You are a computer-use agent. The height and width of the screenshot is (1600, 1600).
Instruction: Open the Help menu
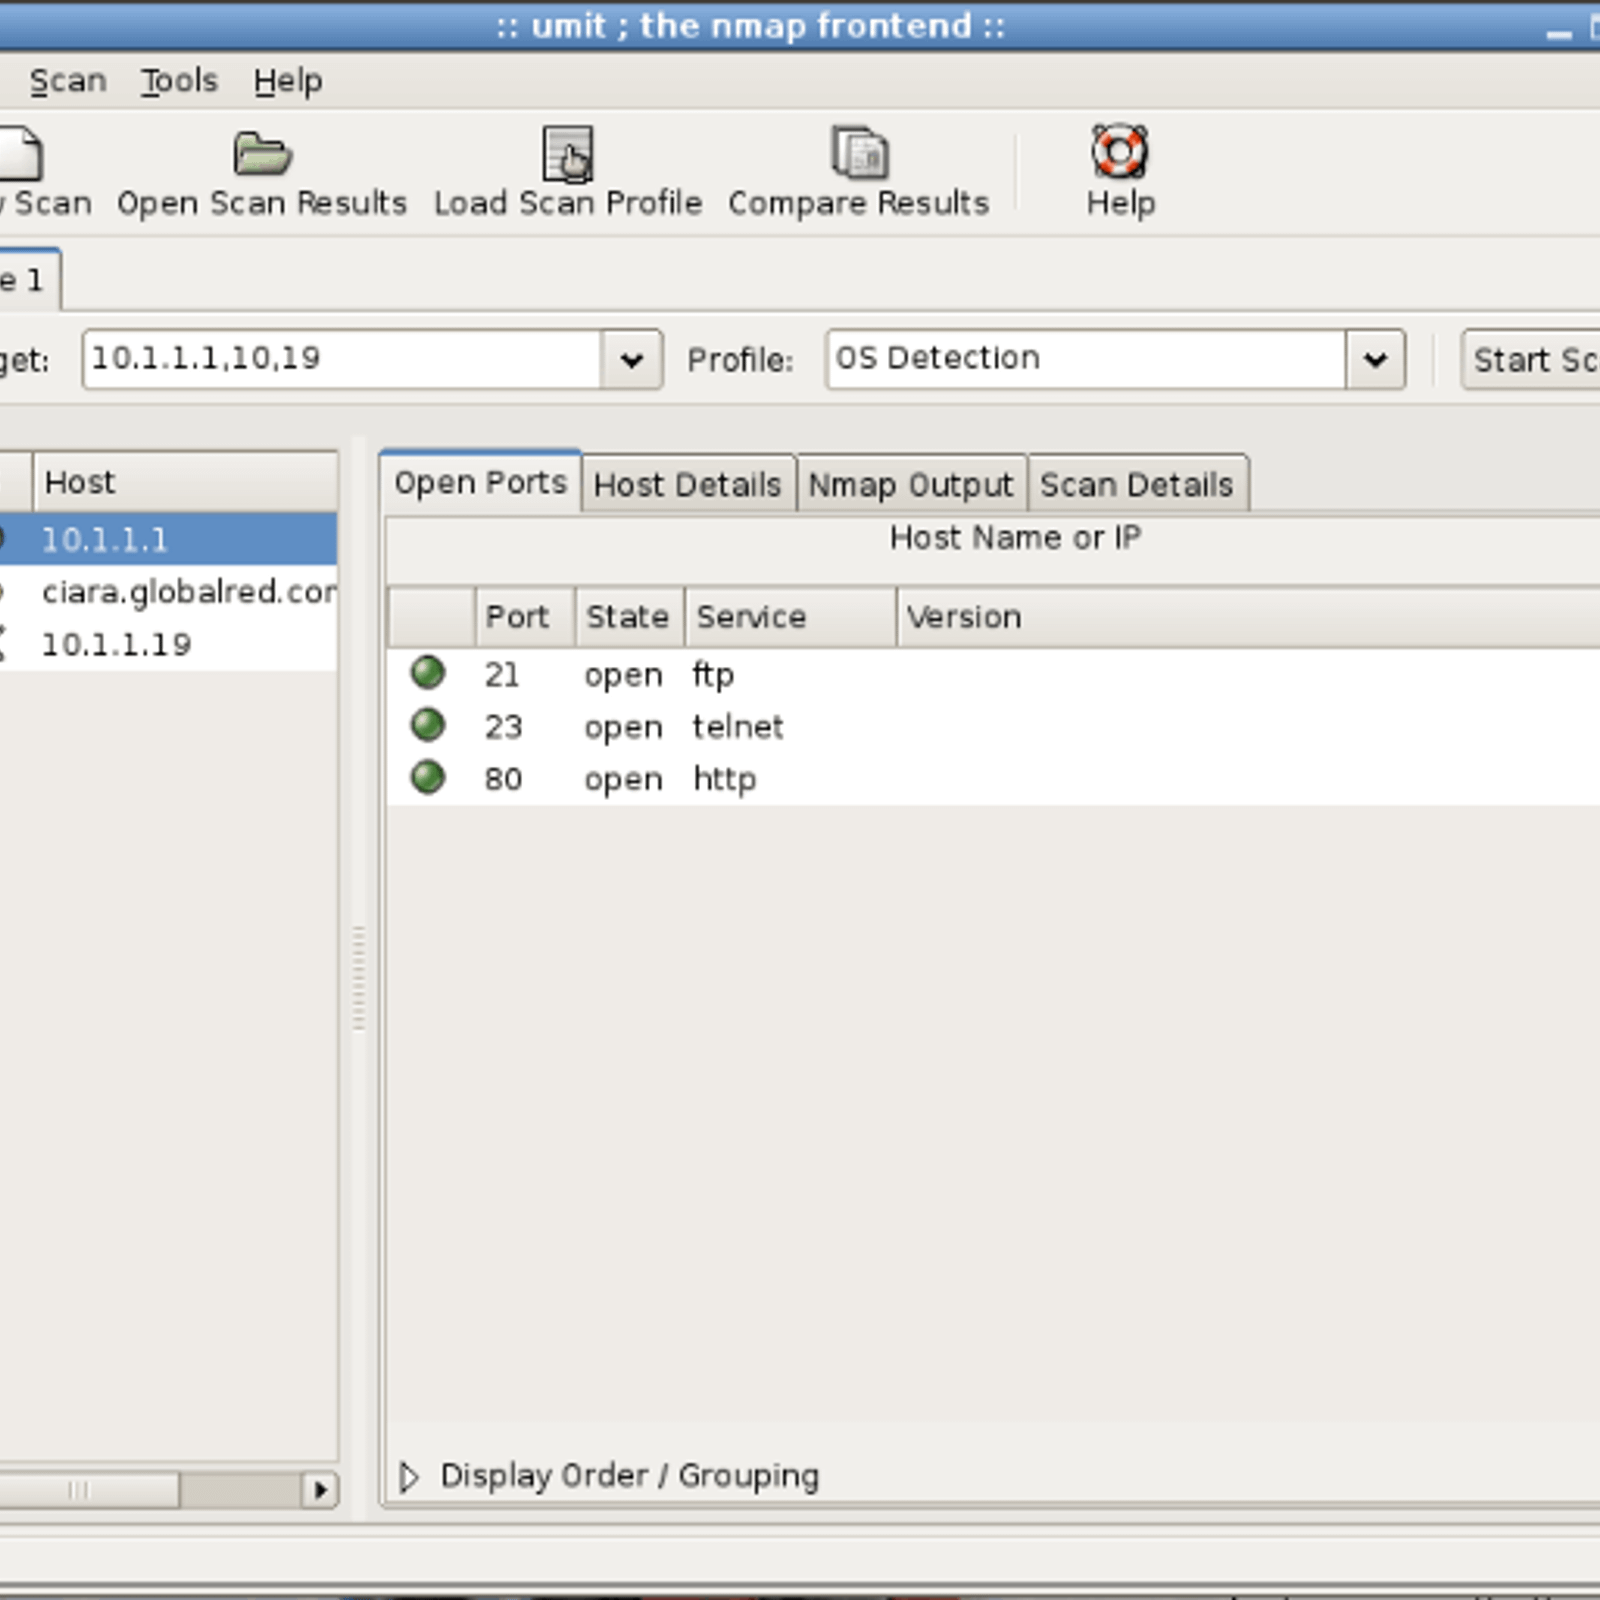(288, 81)
